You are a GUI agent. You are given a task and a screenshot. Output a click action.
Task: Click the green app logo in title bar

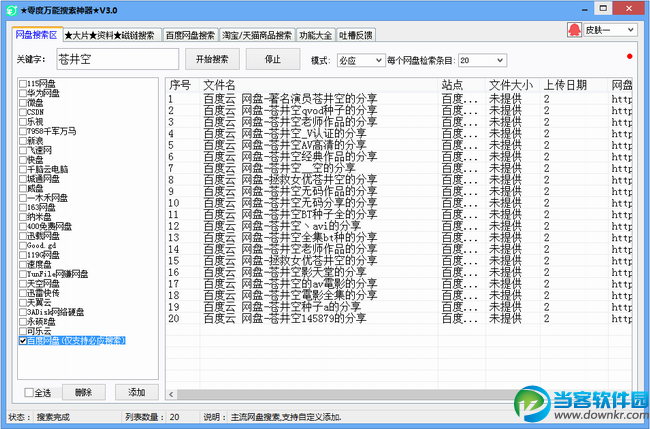point(12,11)
